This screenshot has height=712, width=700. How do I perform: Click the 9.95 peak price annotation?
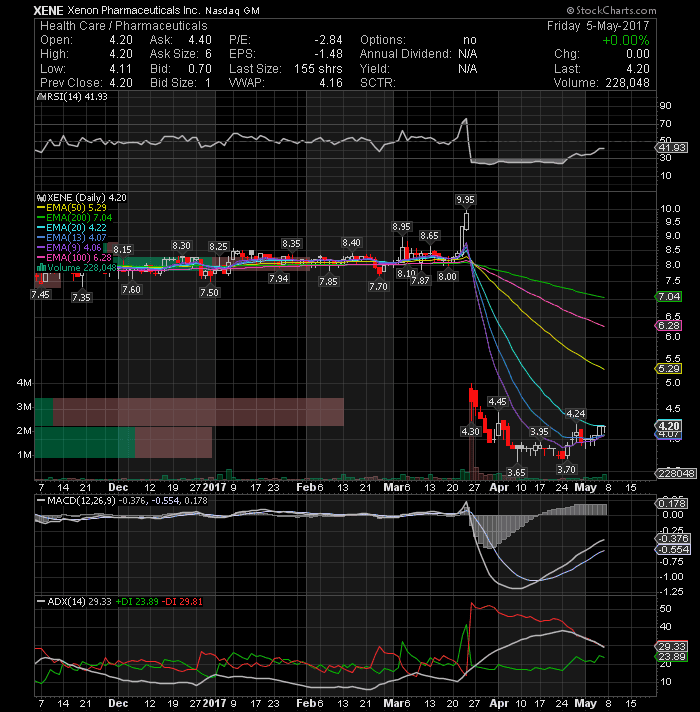(465, 199)
